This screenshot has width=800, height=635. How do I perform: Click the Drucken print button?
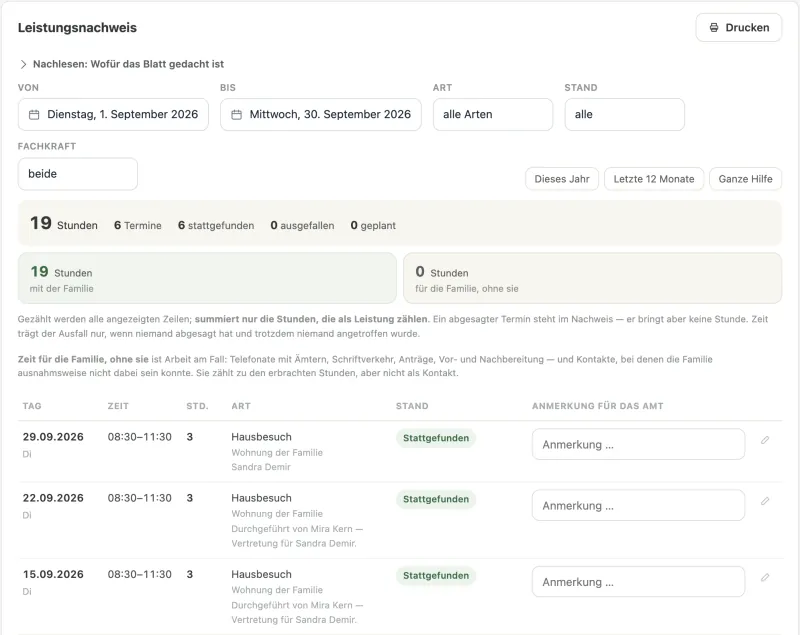738,28
